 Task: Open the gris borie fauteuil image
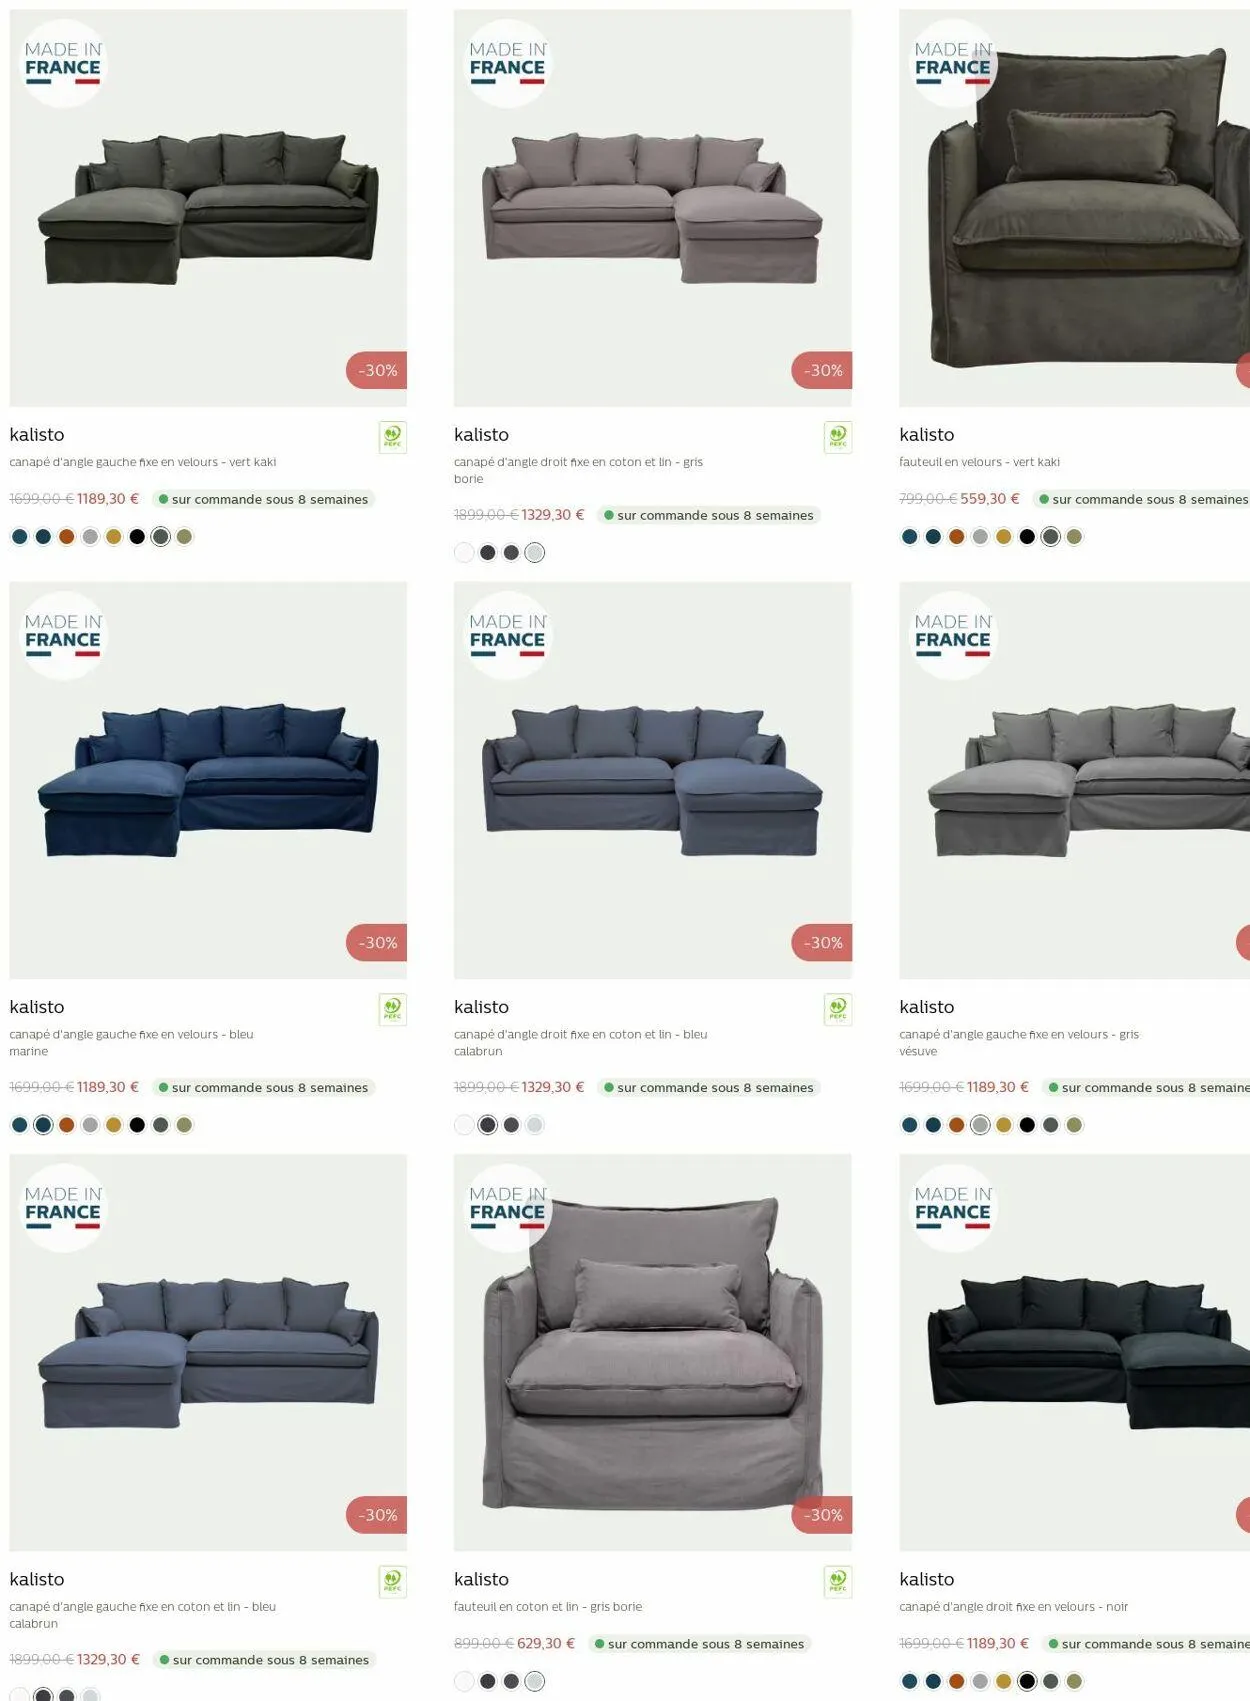pos(653,1352)
